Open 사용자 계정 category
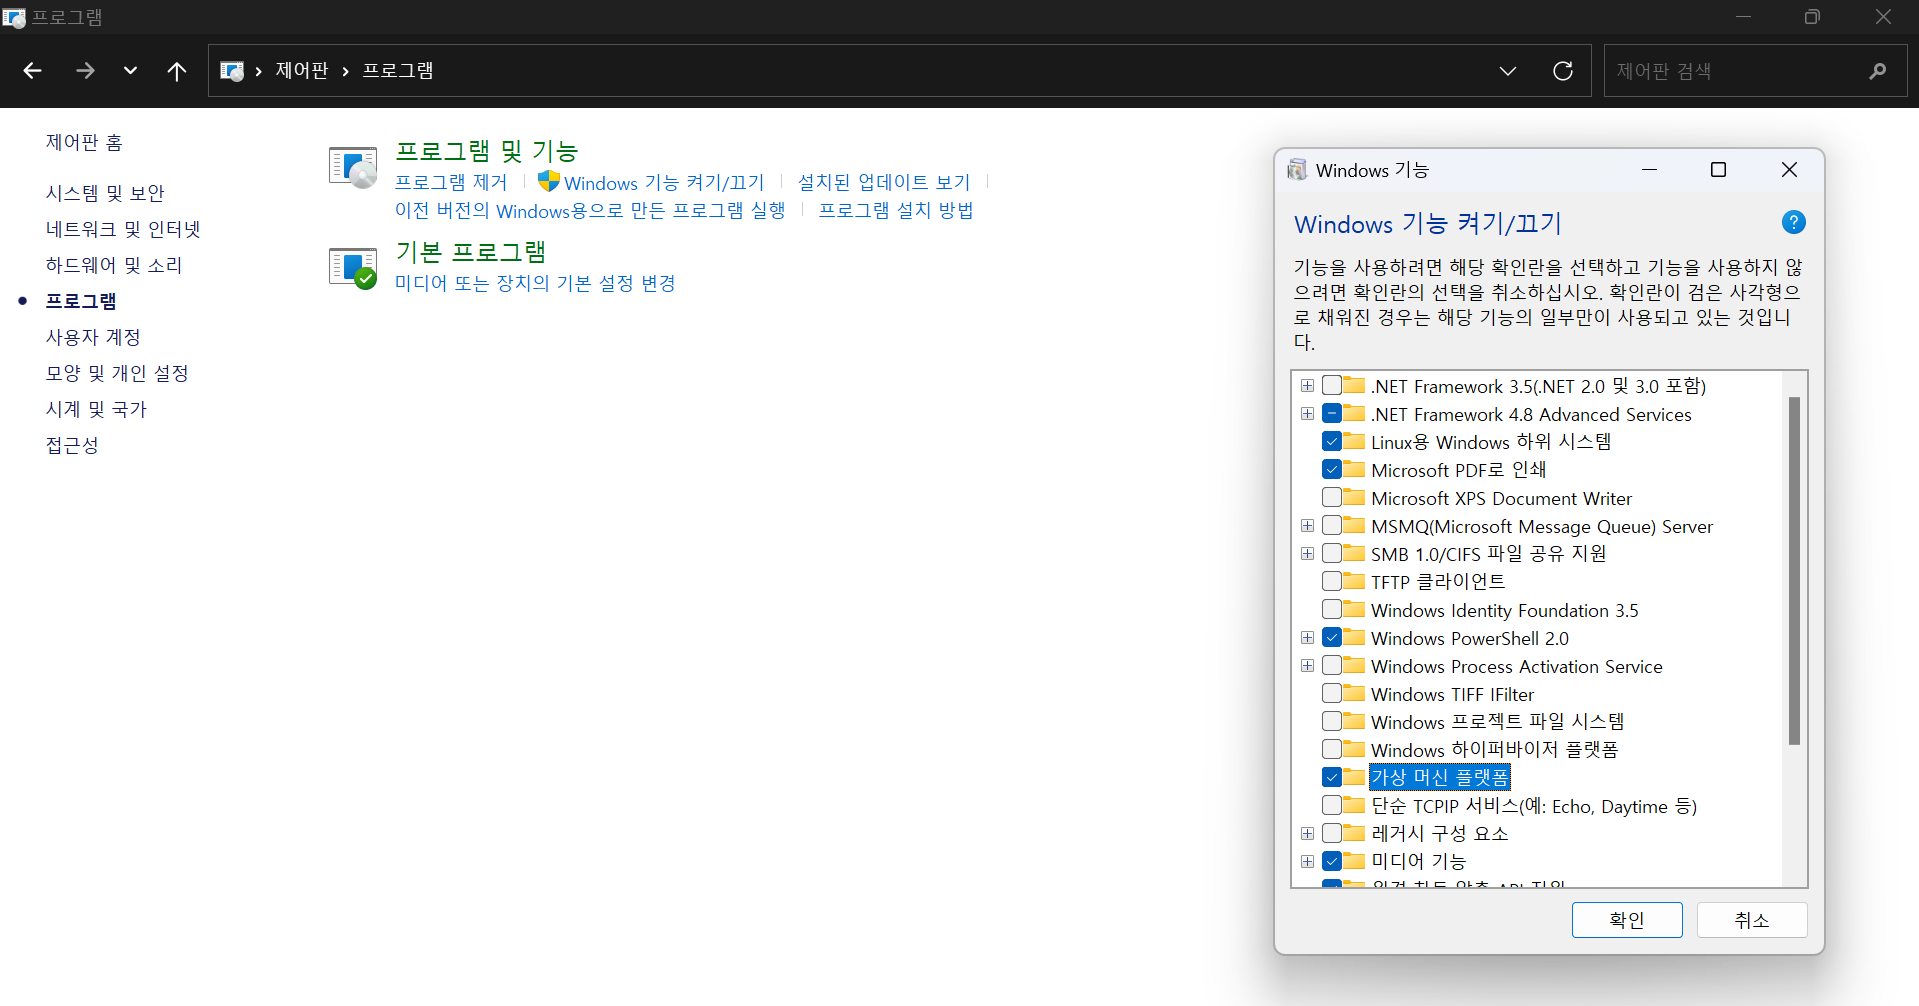Screen dimensions: 1919x1006 tap(93, 337)
